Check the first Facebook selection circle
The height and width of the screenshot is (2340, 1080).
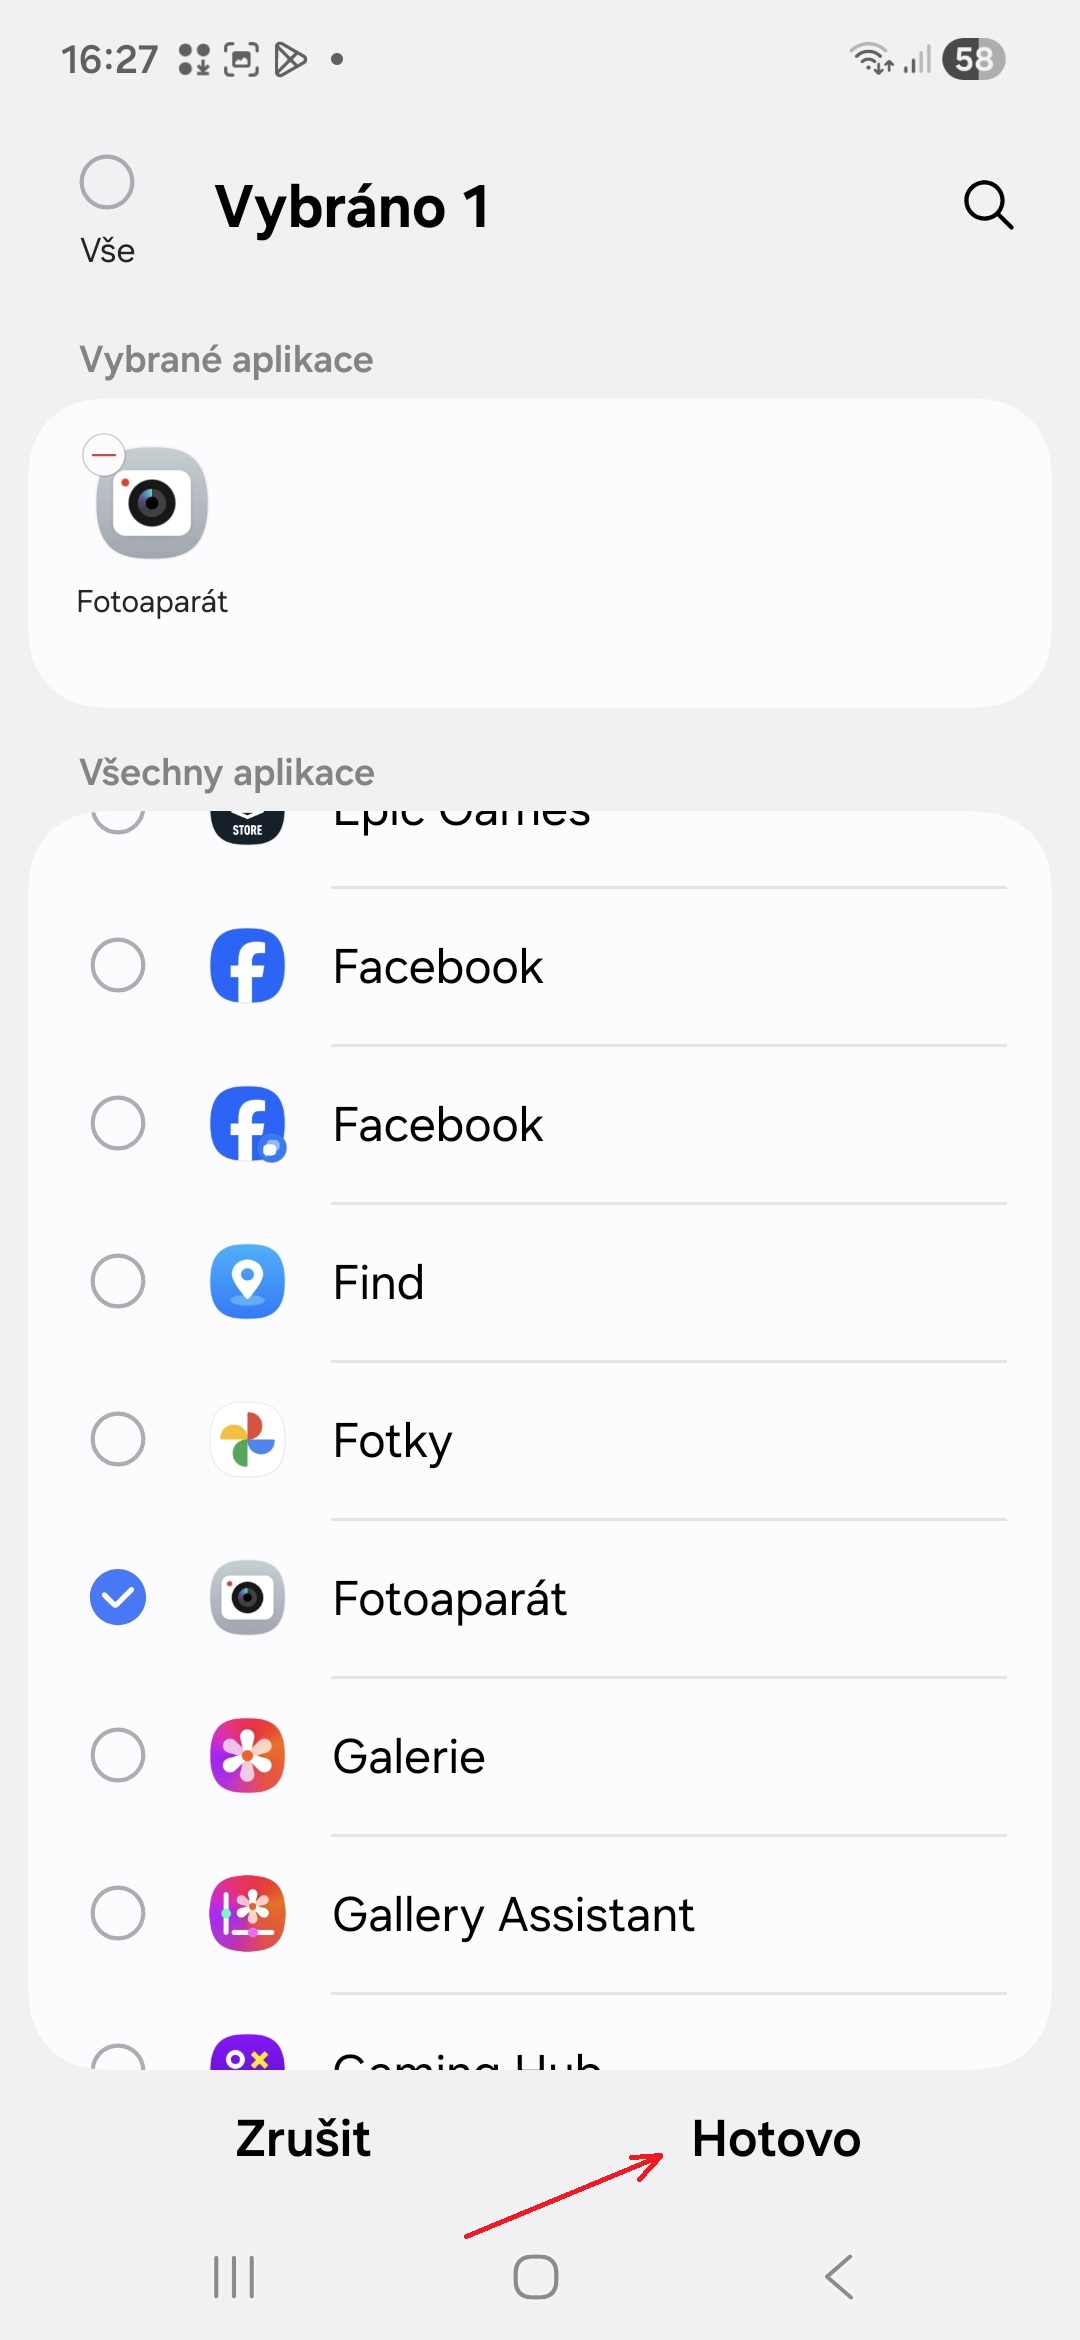click(118, 966)
